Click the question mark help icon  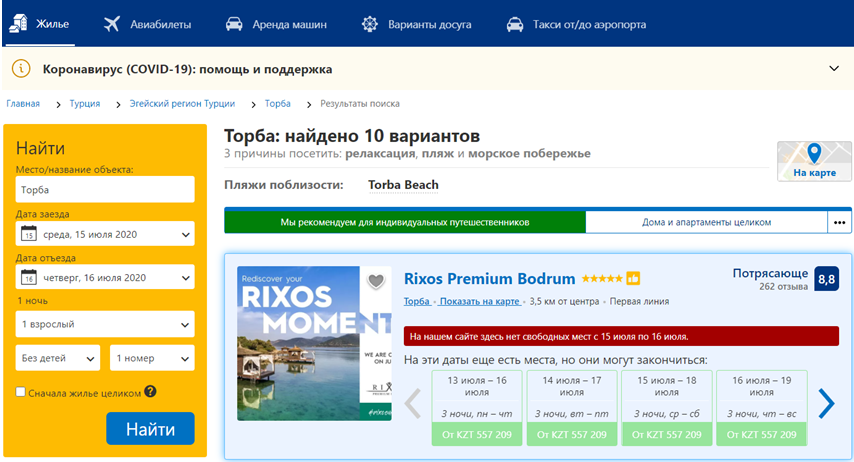[150, 391]
